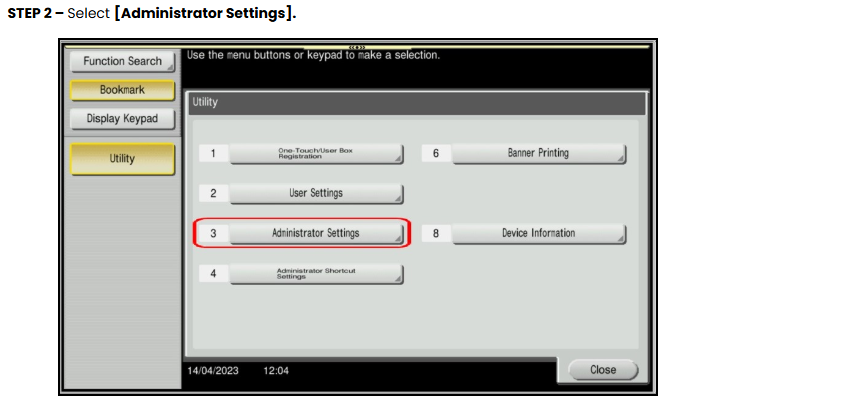Show the Display Keypad panel

click(x=122, y=119)
